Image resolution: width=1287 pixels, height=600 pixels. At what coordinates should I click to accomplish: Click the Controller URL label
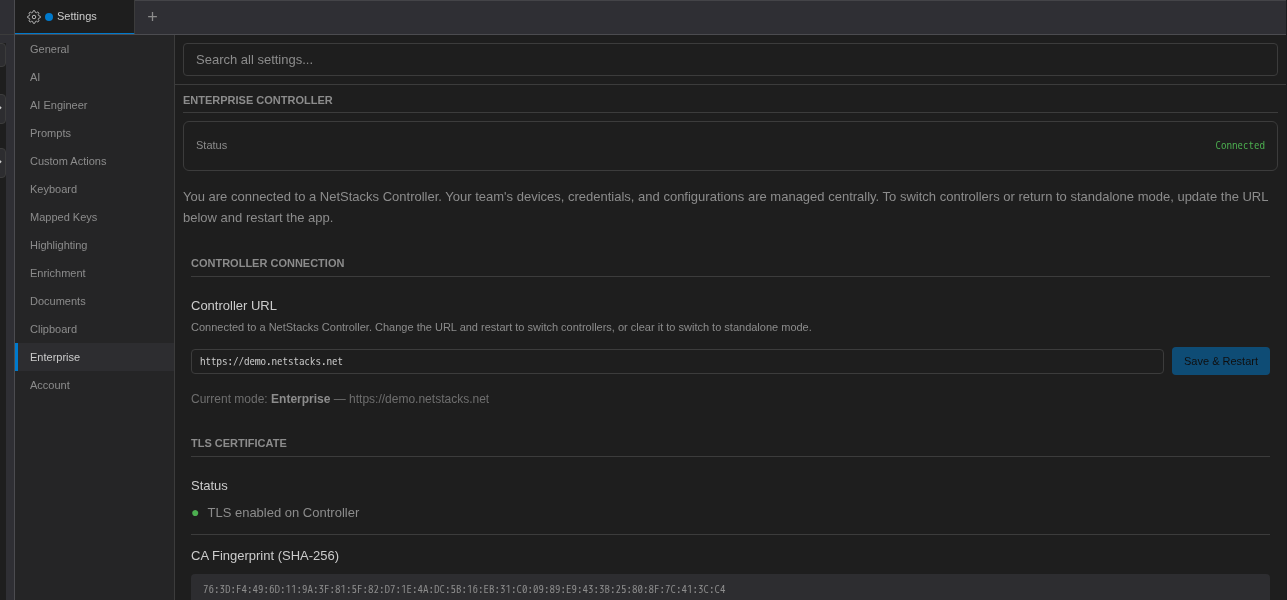point(234,306)
